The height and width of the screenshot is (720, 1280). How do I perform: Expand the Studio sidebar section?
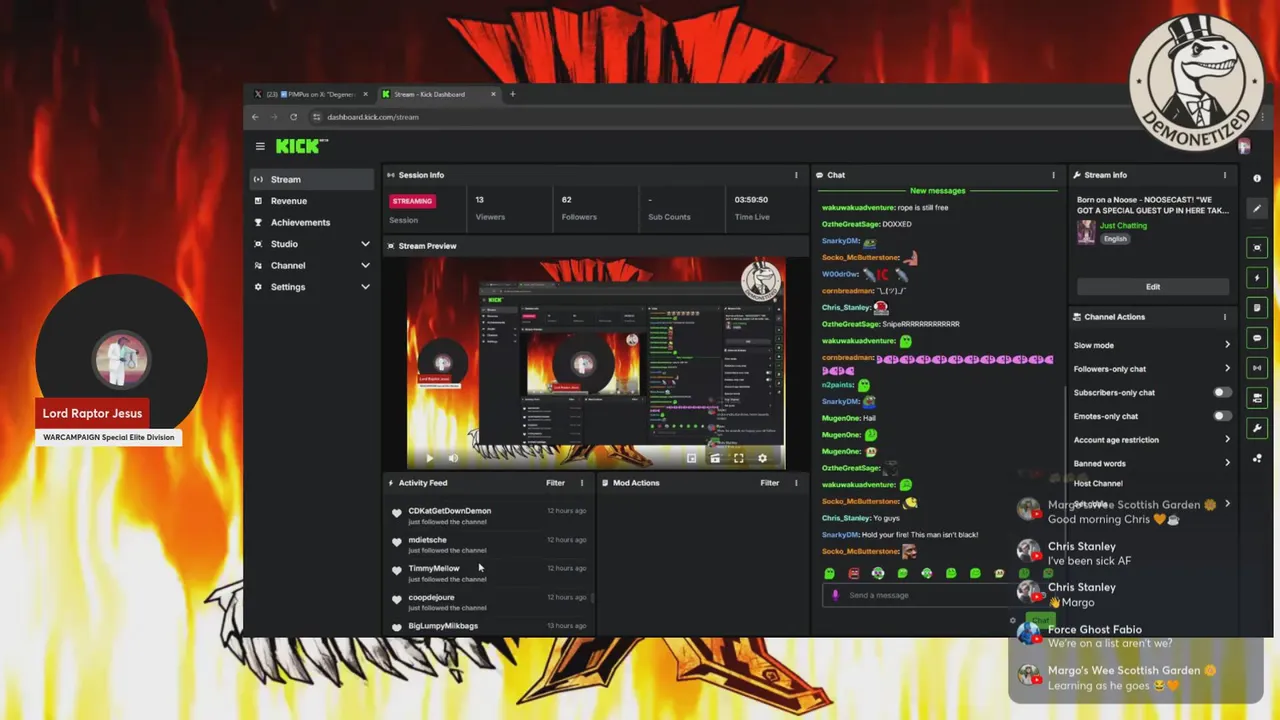tap(312, 244)
